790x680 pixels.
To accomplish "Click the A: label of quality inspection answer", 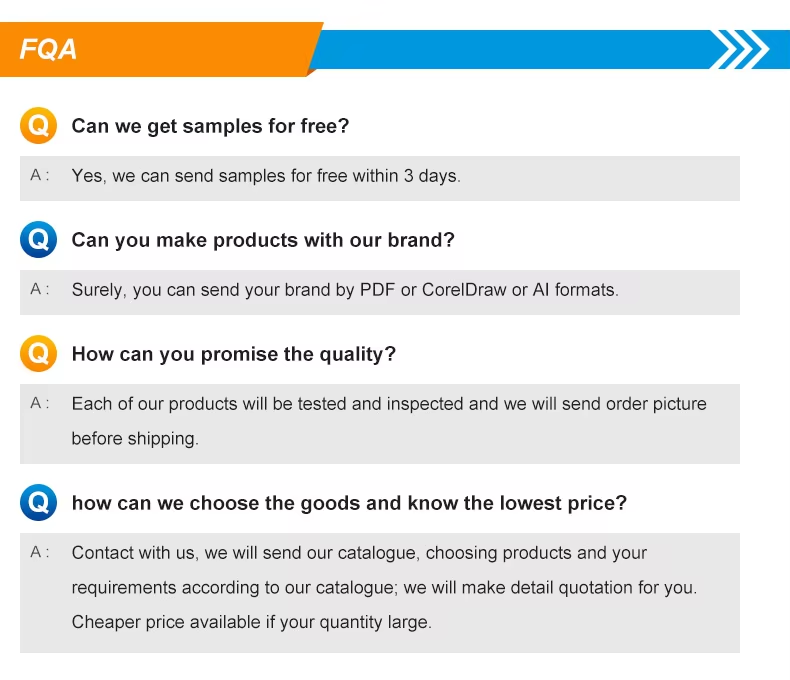I will point(40,403).
